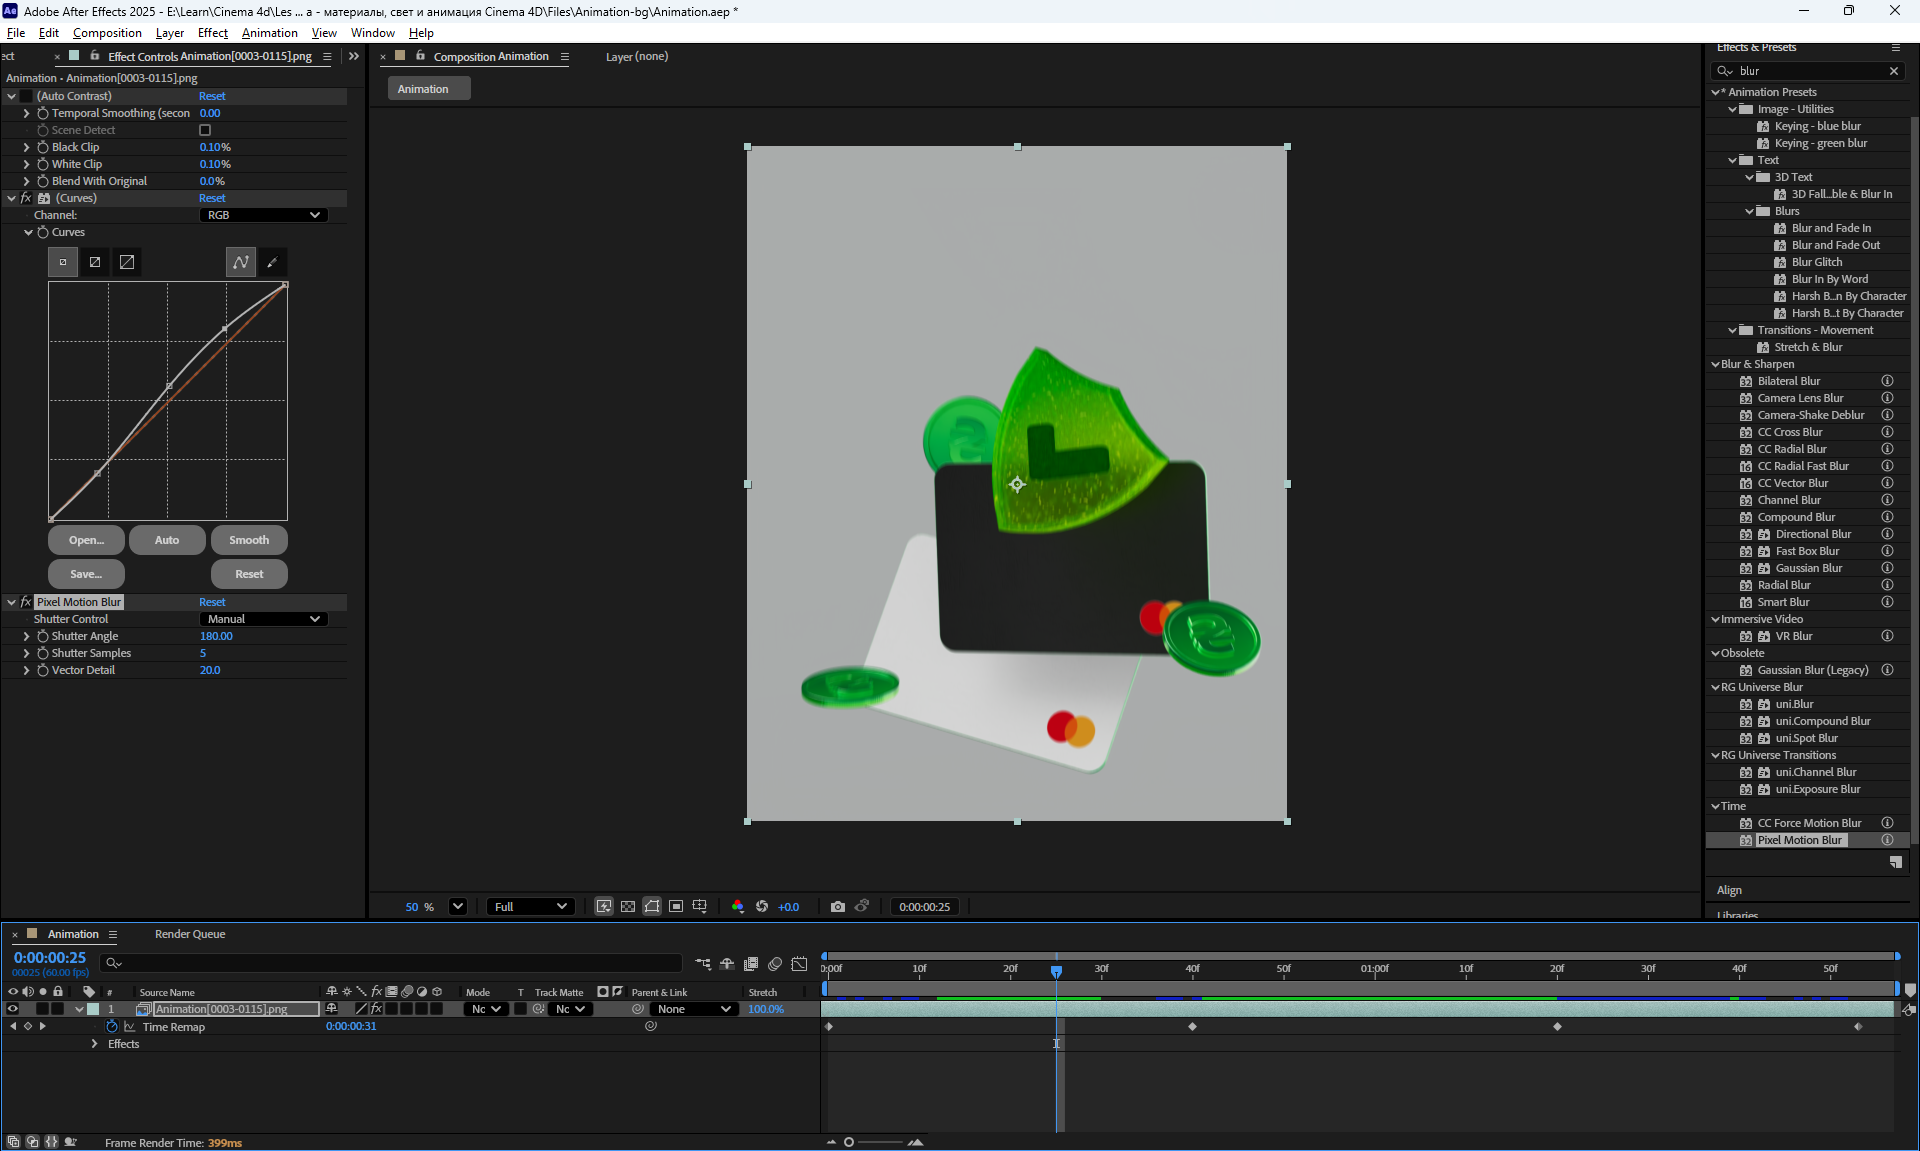This screenshot has height=1151, width=1920.
Task: Click show channel RGB icon
Action: (737, 907)
